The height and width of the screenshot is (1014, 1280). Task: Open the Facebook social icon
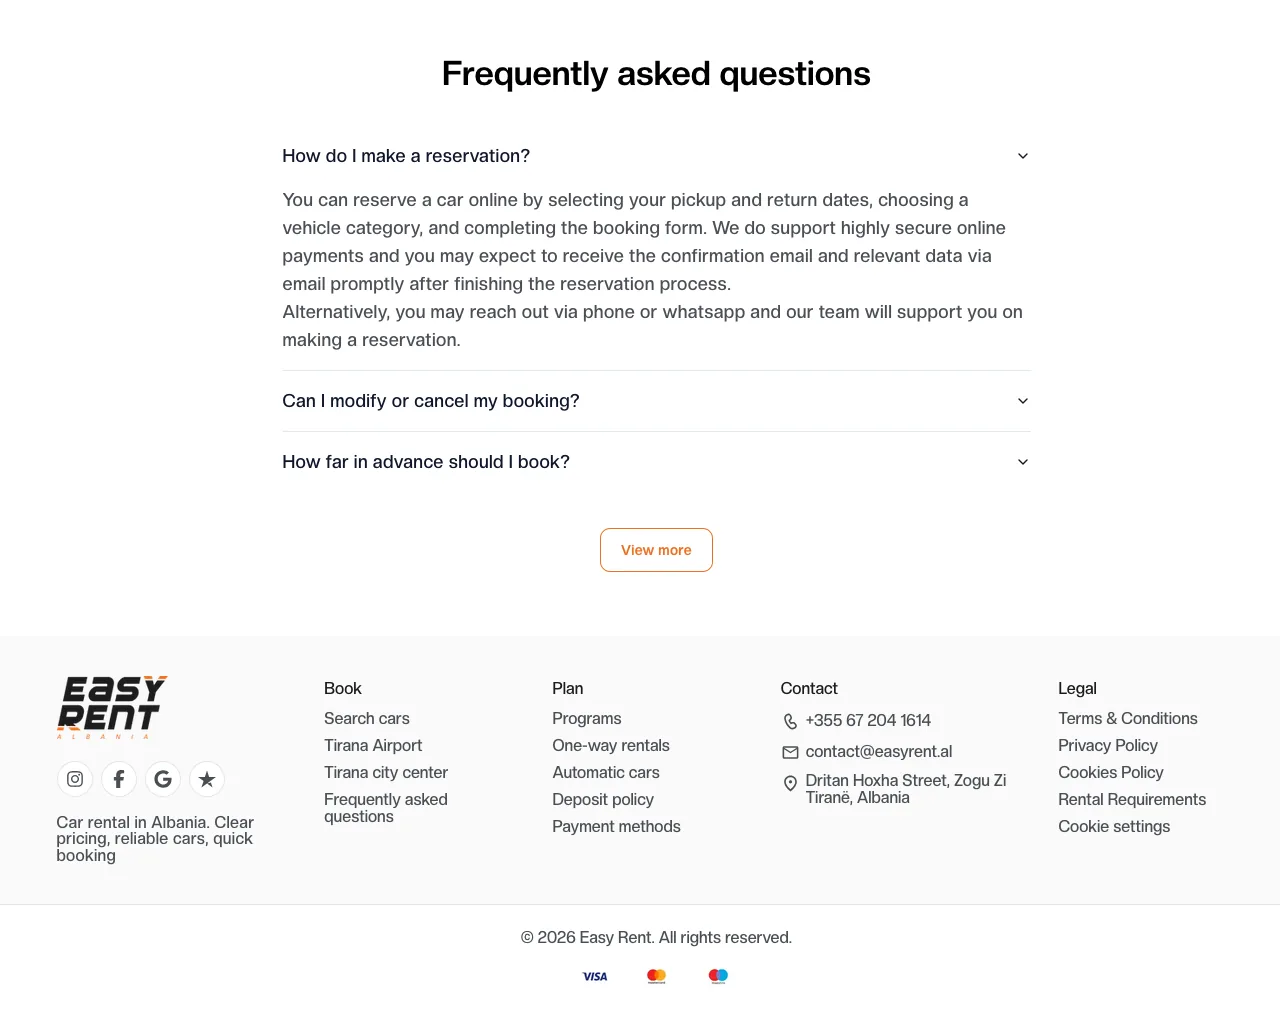coord(119,779)
